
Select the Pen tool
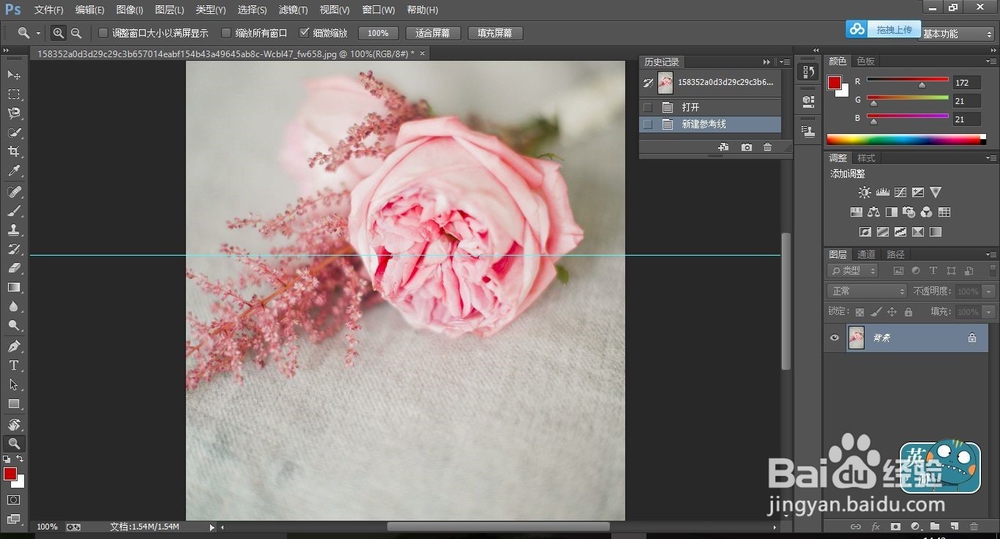[x=13, y=346]
